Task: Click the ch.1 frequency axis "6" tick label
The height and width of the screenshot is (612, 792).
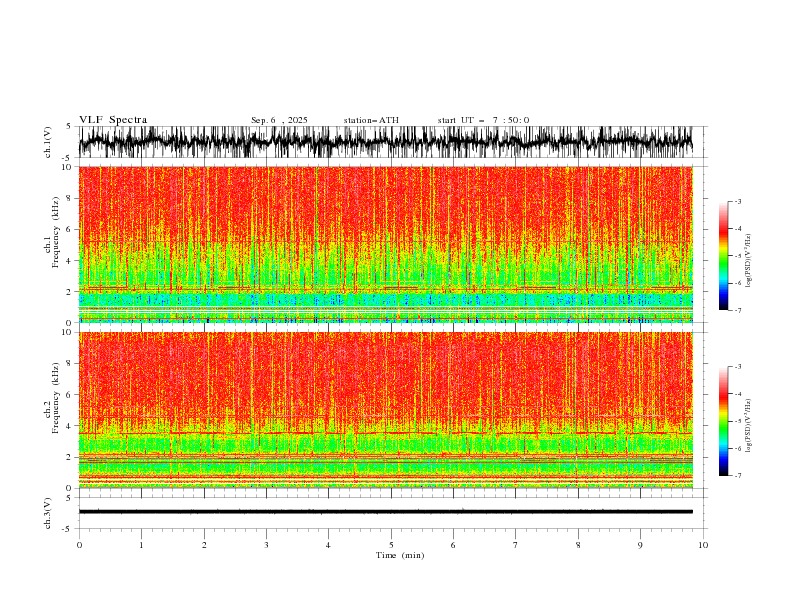Action: 70,229
